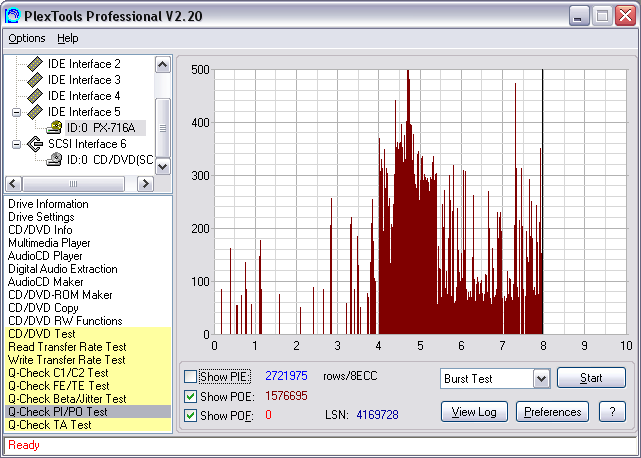Click the question mark help button
641x458 pixels.
(x=612, y=412)
